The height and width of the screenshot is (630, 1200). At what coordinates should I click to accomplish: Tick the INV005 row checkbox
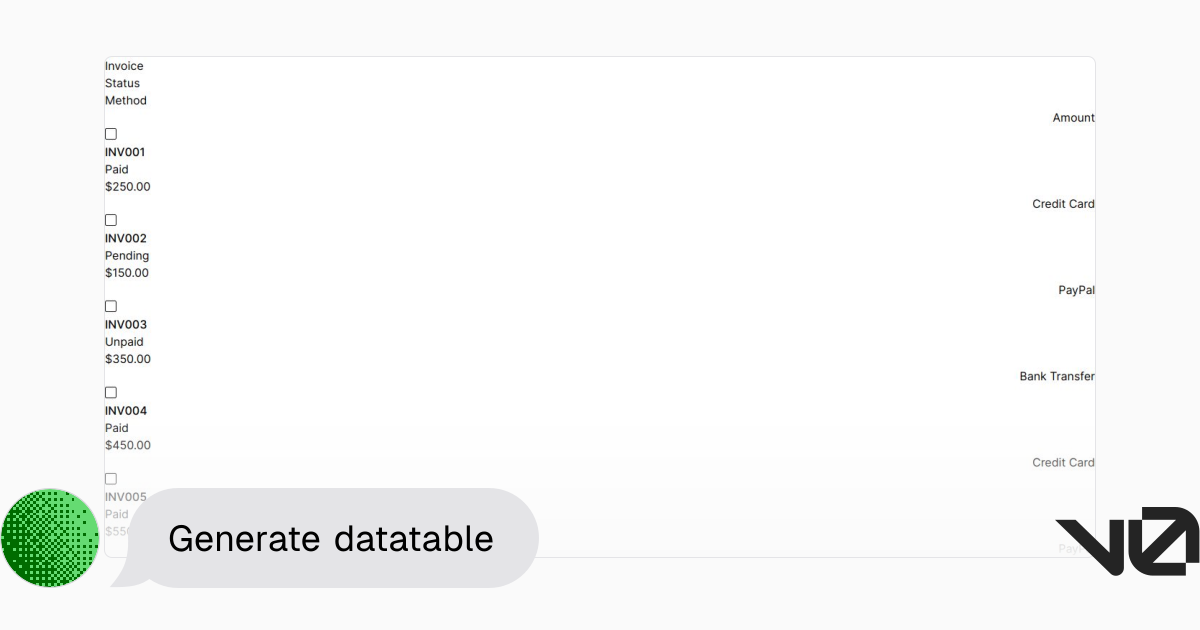[x=110, y=478]
